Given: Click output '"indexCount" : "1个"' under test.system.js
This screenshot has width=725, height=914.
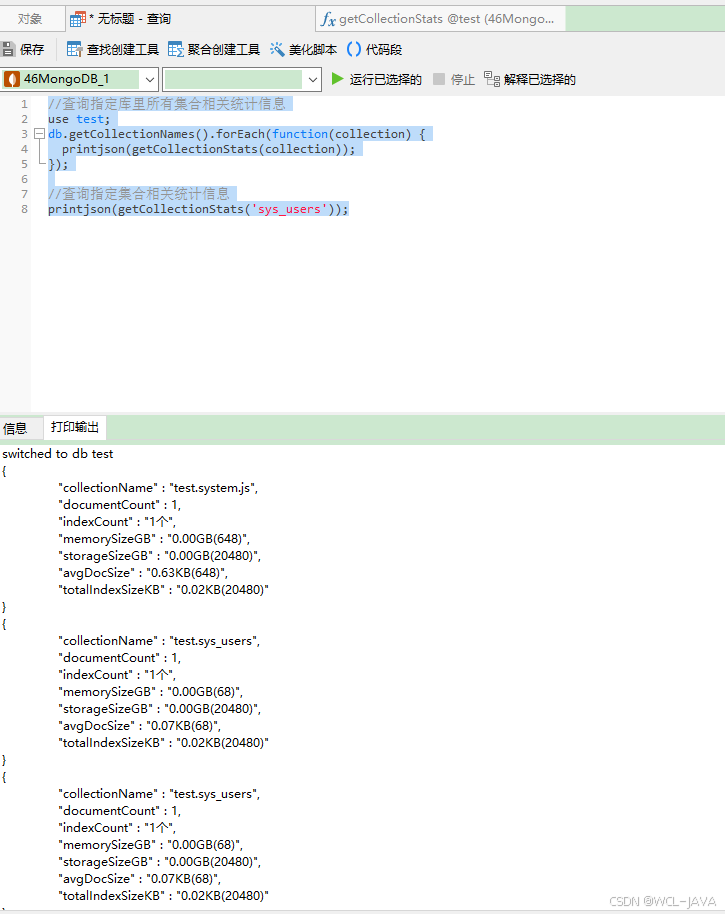Looking at the screenshot, I should click(x=117, y=522).
